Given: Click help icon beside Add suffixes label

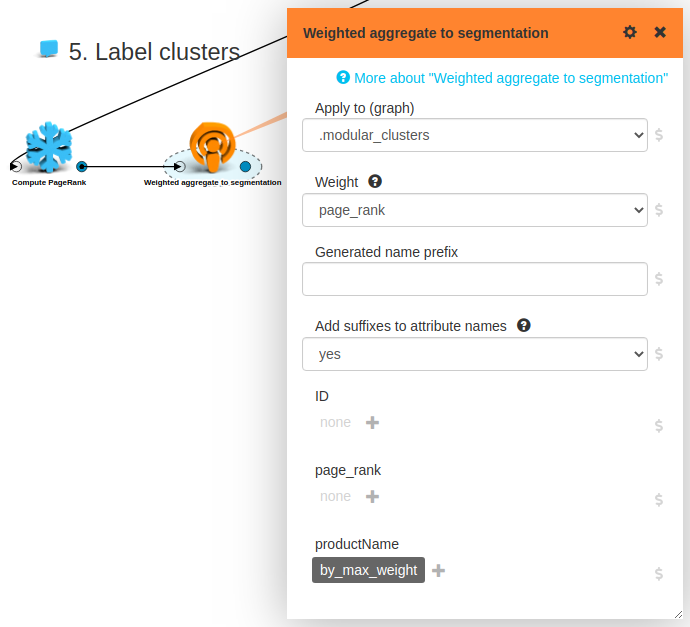Looking at the screenshot, I should coord(523,325).
